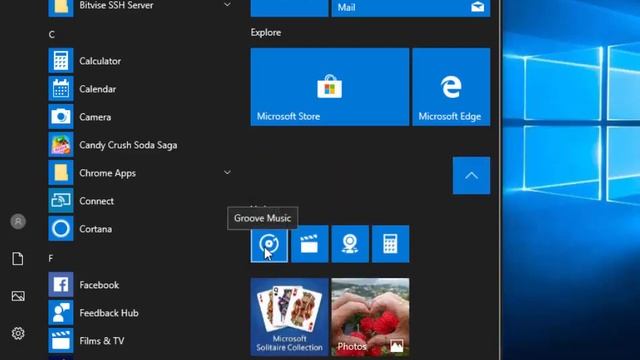Open the Microsoft Store tile
This screenshot has width=640, height=360.
[330, 87]
